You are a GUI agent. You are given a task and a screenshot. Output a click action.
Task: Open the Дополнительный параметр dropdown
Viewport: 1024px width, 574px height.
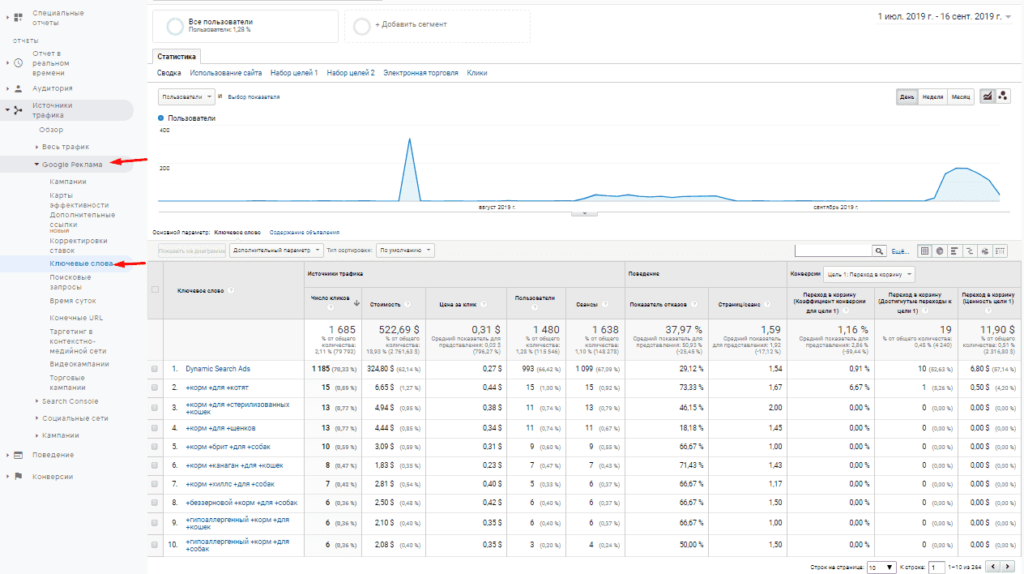276,250
